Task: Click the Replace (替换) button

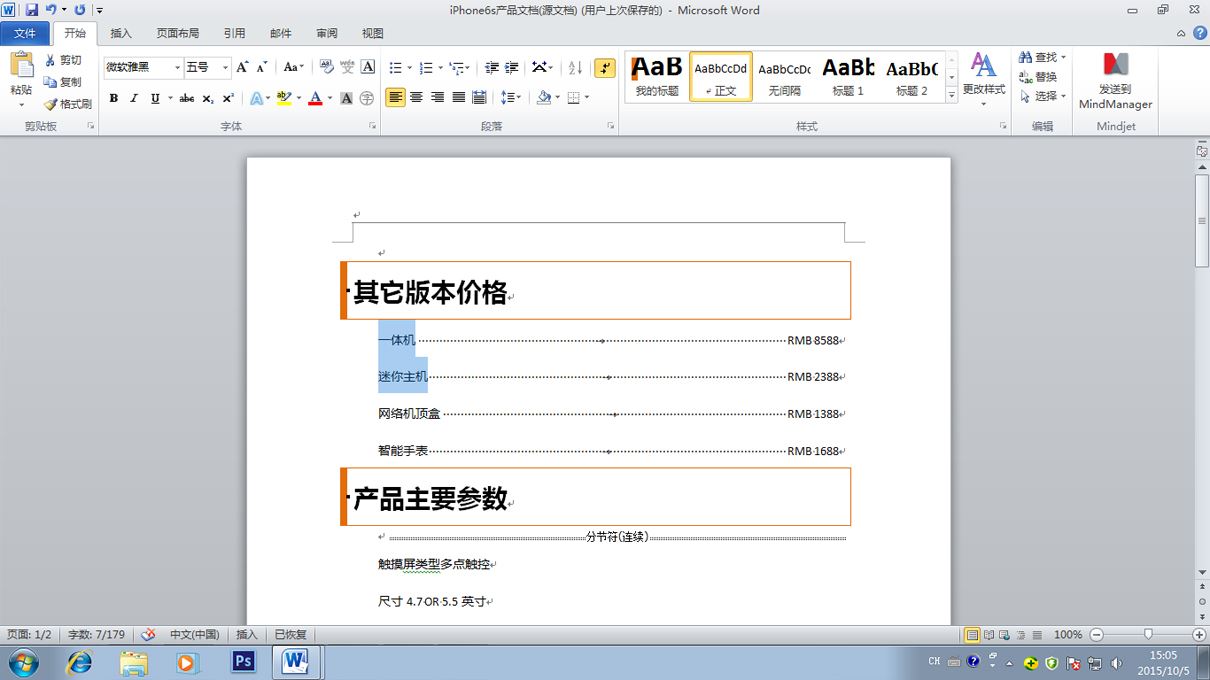Action: coord(1038,77)
